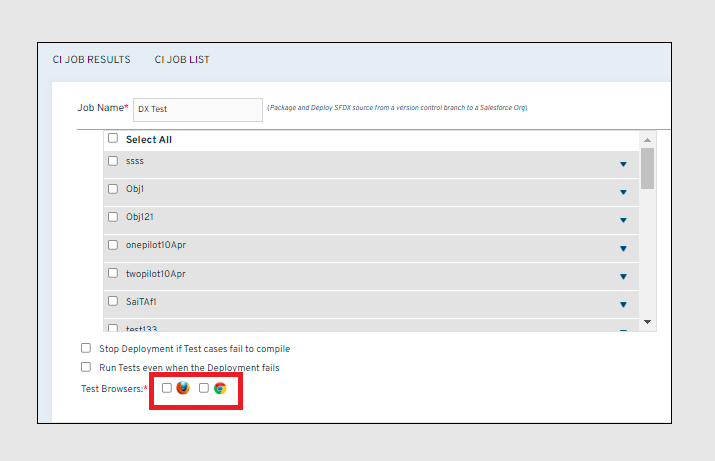Enable Run Tests even when Deployment fails

coord(86,367)
